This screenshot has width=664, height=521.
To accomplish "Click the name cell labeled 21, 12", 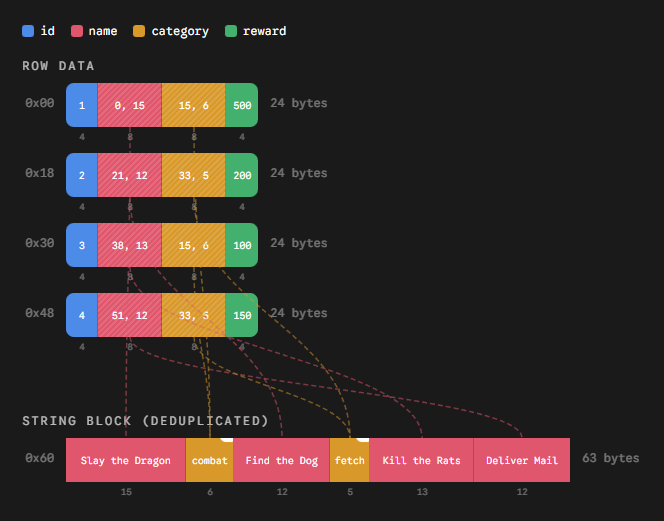I will pos(129,175).
